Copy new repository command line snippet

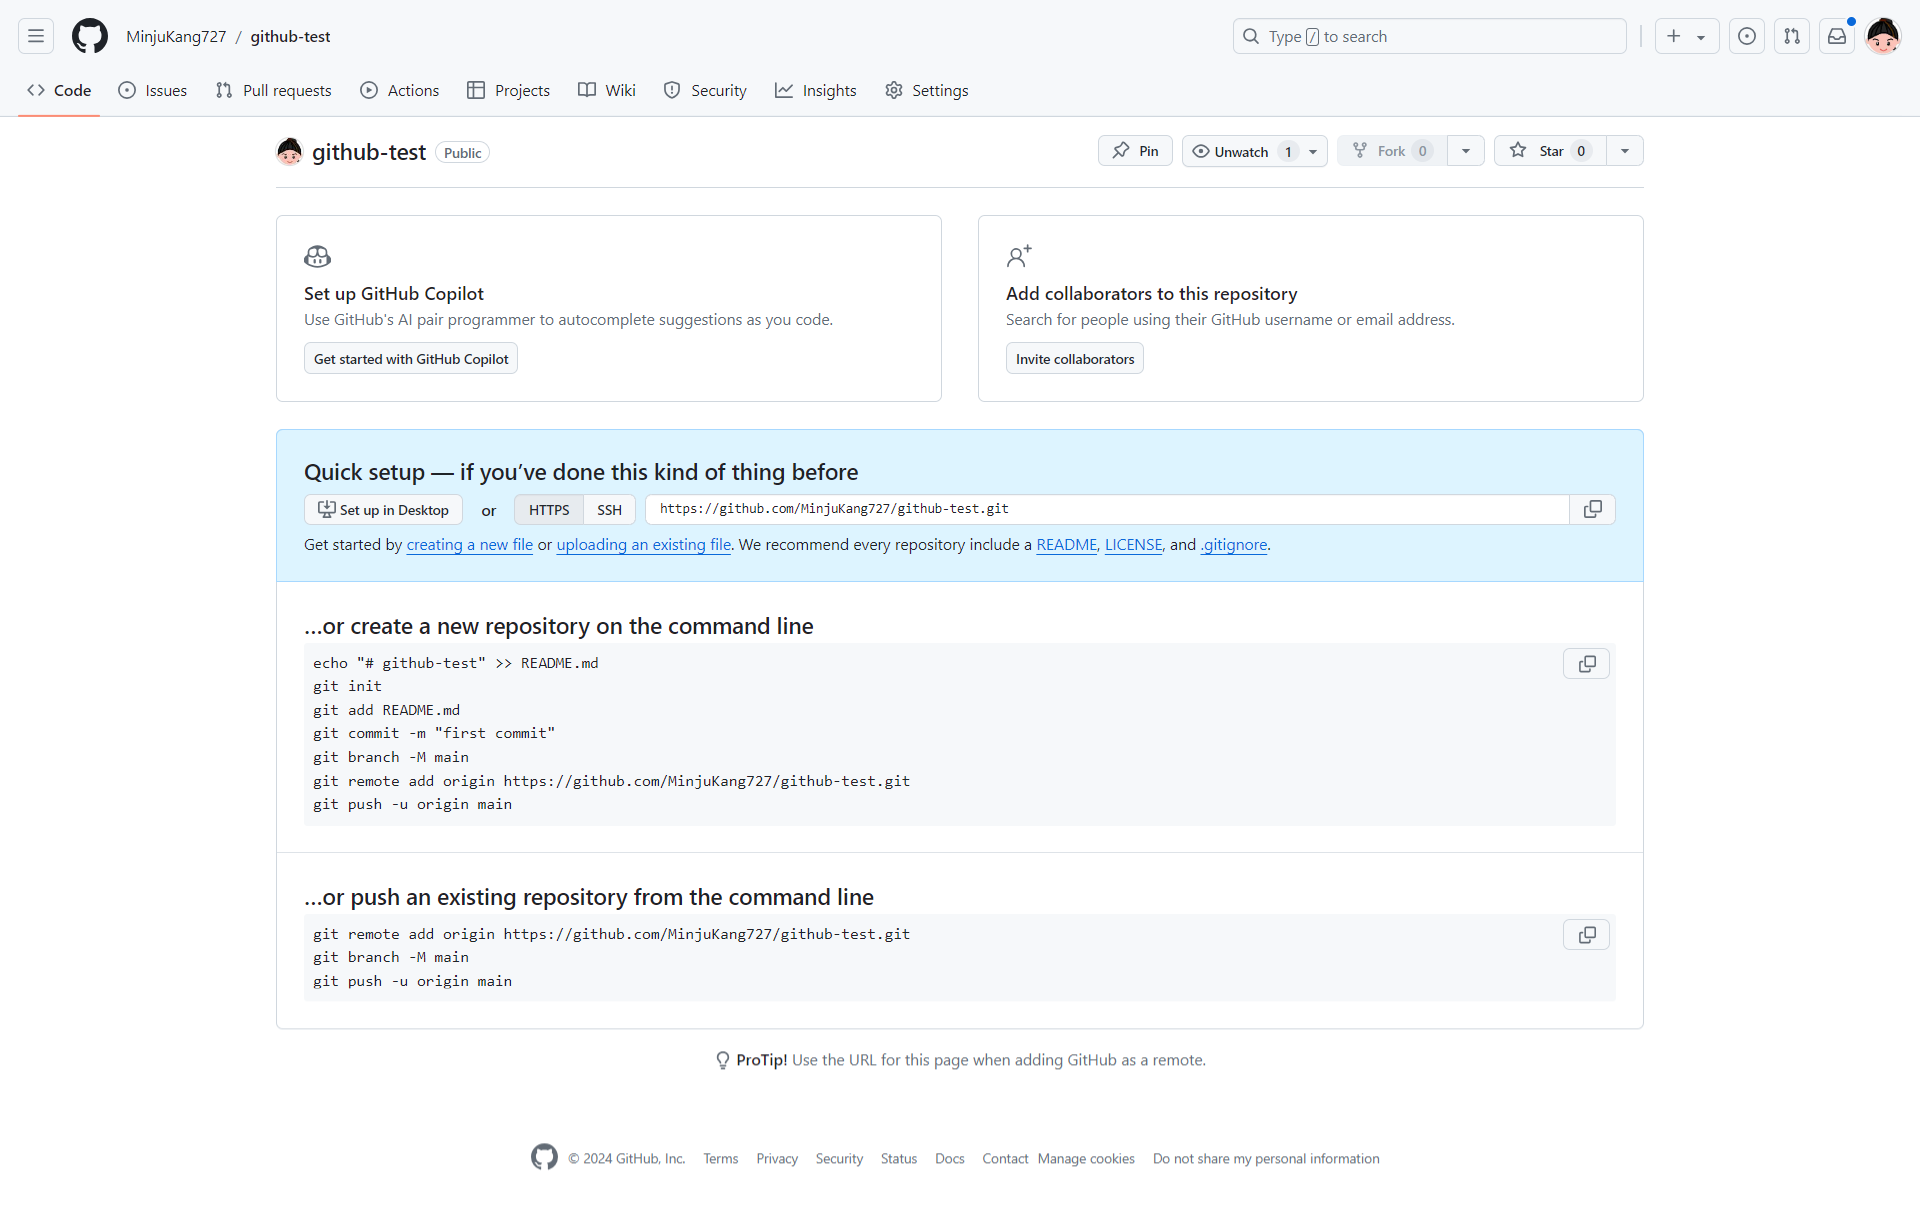click(1586, 665)
